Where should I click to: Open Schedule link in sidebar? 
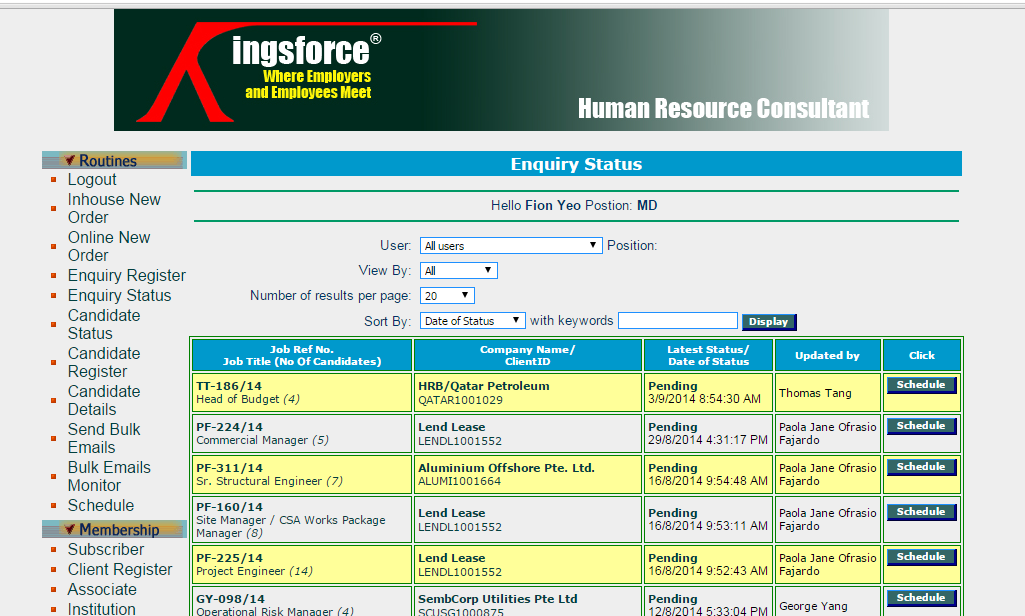point(101,505)
